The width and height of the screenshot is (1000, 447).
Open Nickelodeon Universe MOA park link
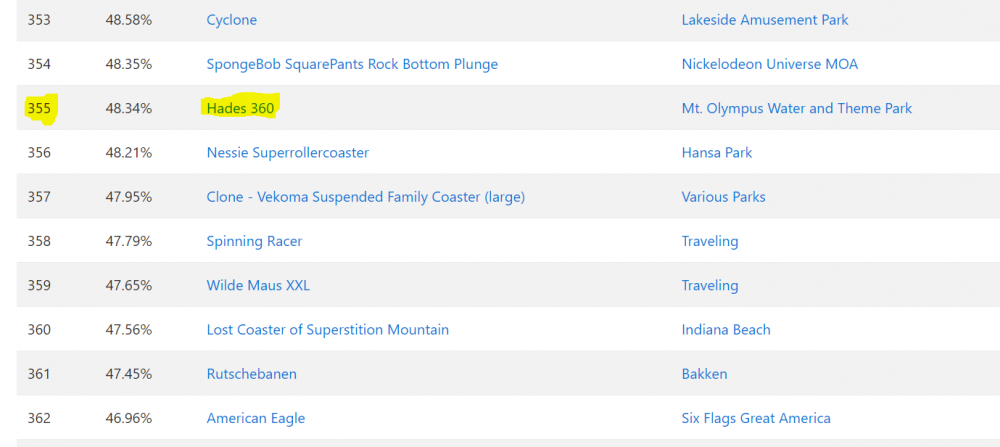click(x=769, y=64)
